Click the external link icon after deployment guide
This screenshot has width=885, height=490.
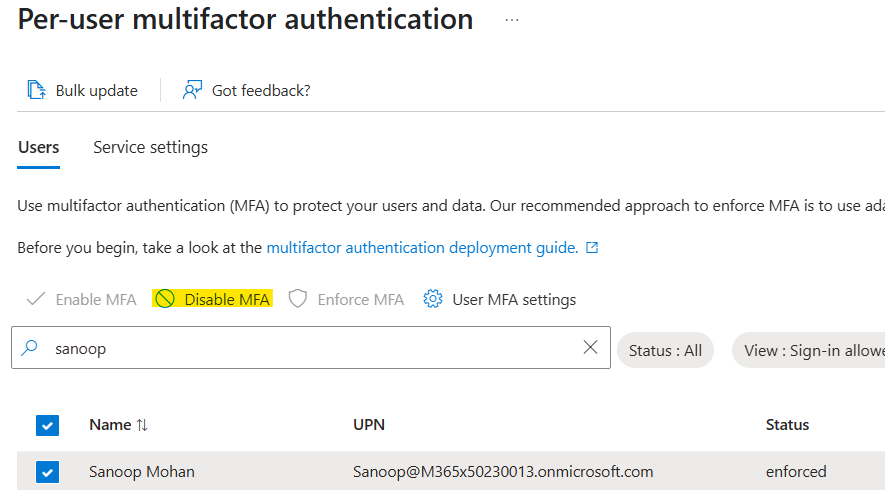(x=592, y=247)
